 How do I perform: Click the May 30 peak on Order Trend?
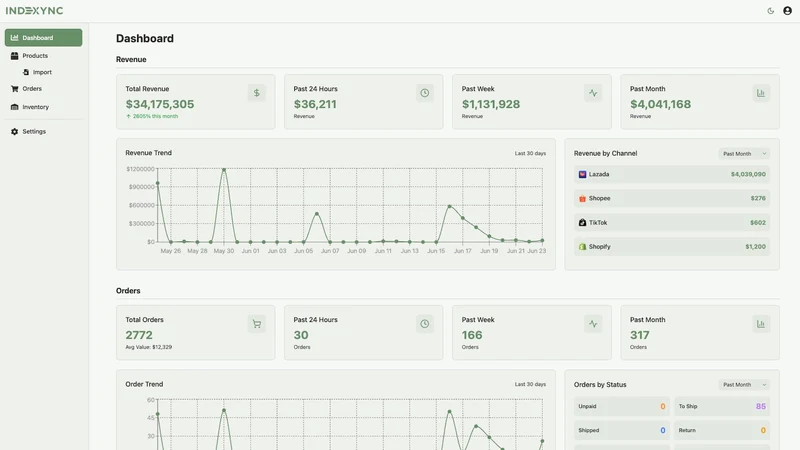pos(224,410)
